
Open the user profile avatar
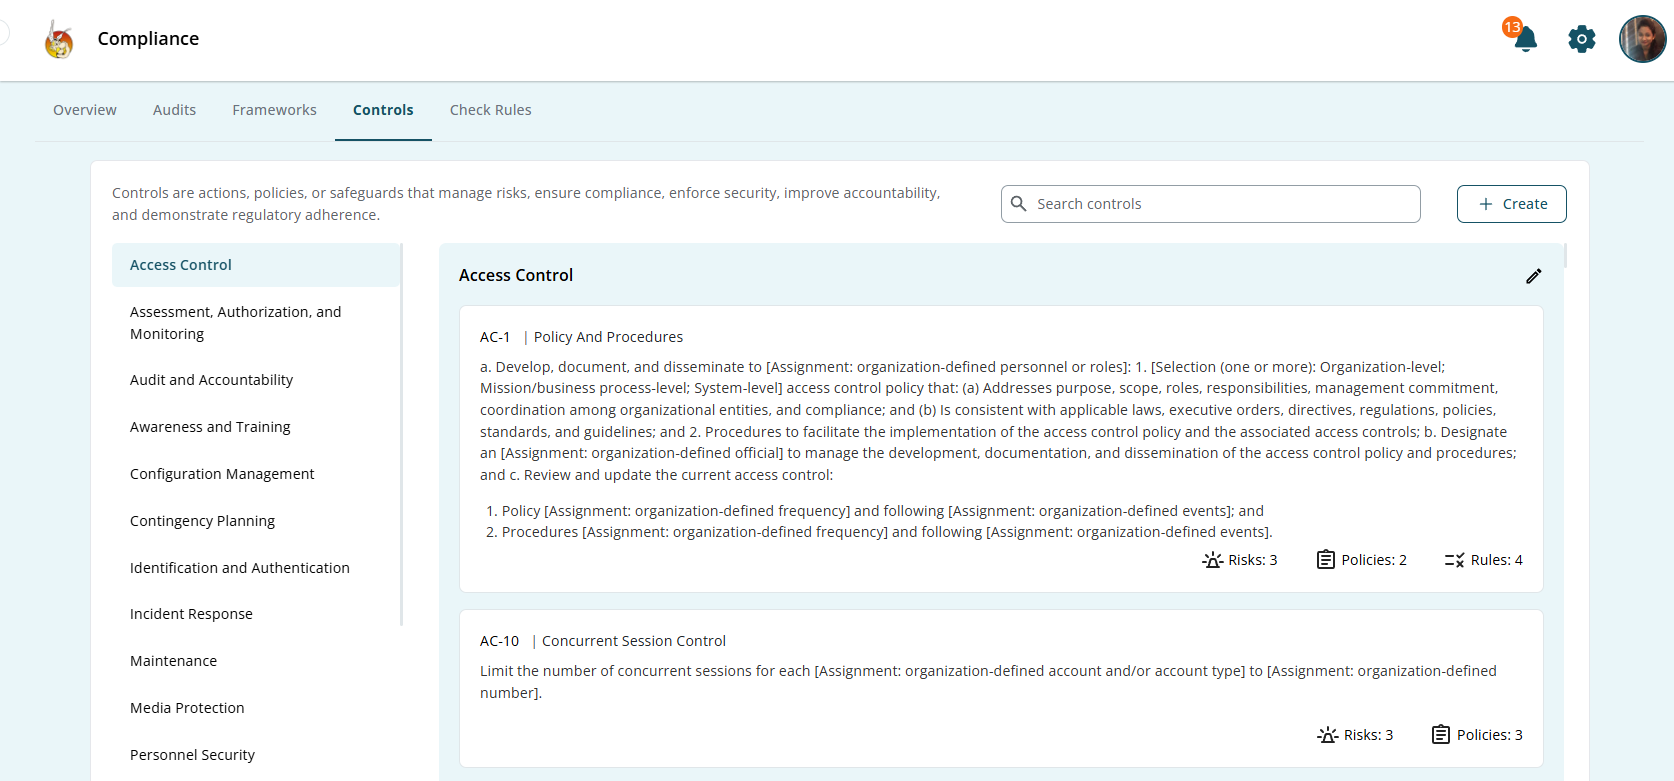[x=1642, y=40]
